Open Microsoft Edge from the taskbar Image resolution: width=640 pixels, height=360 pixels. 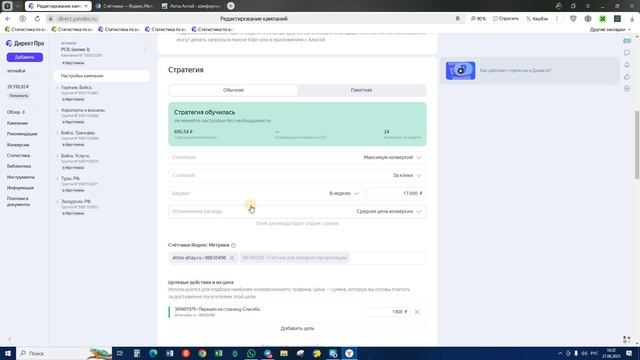tap(153, 353)
